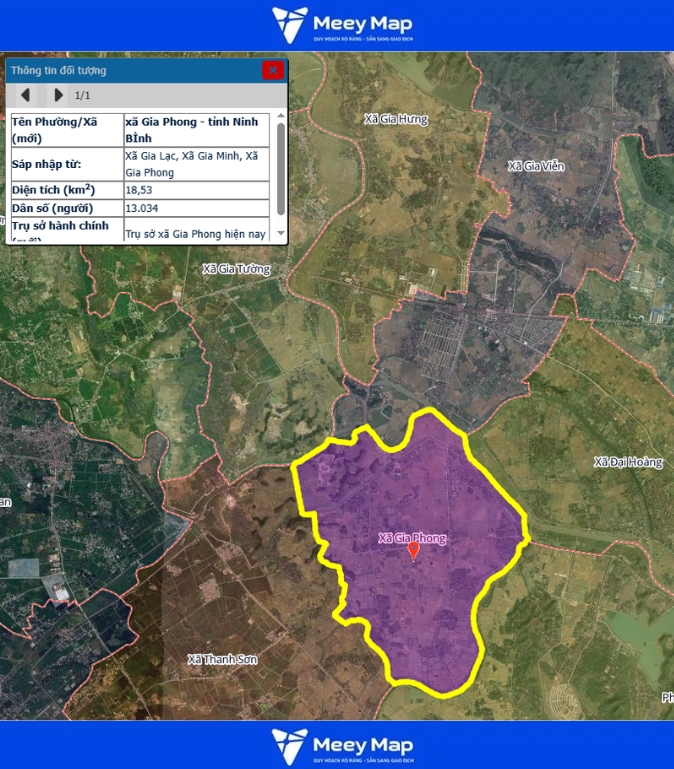This screenshot has width=674, height=769.
Task: Select the Xã Gia Viễn map label
Action: coord(536,166)
